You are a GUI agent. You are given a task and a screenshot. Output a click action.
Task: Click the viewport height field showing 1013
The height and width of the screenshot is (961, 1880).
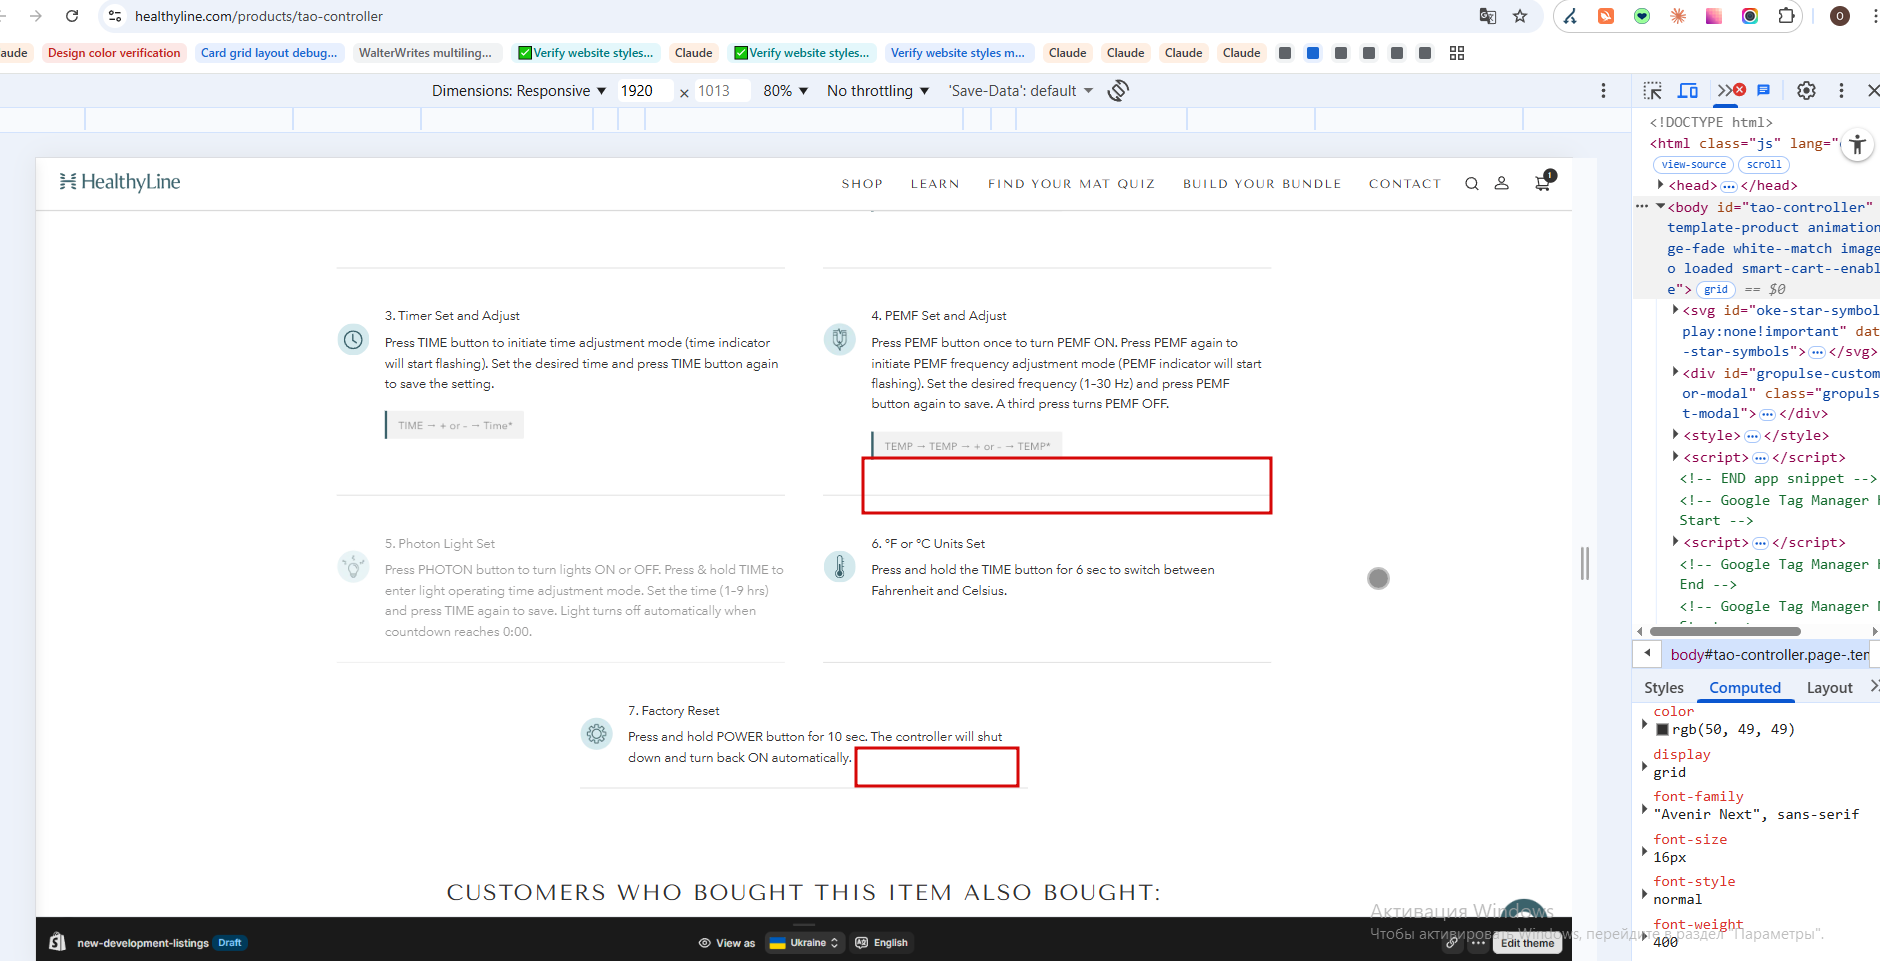tap(722, 91)
